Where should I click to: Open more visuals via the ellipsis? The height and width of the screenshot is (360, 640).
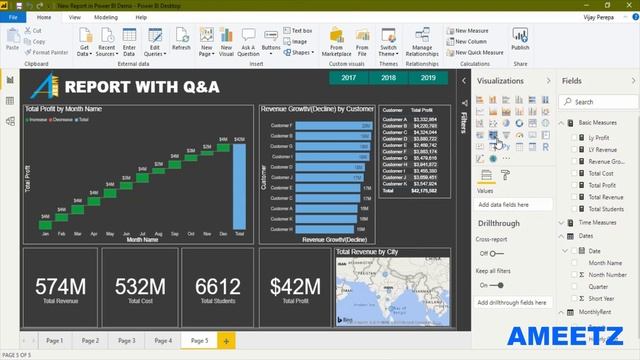click(506, 158)
